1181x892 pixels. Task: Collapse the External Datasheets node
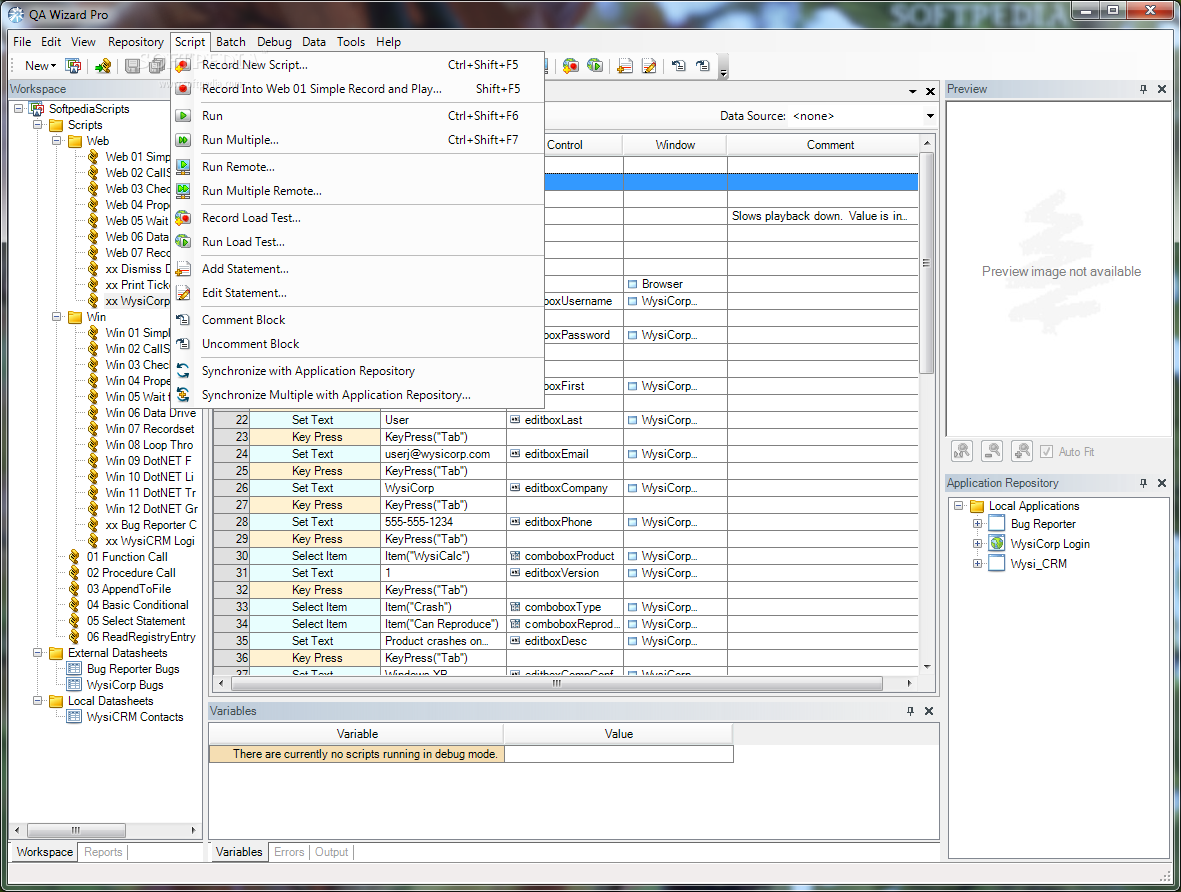38,652
